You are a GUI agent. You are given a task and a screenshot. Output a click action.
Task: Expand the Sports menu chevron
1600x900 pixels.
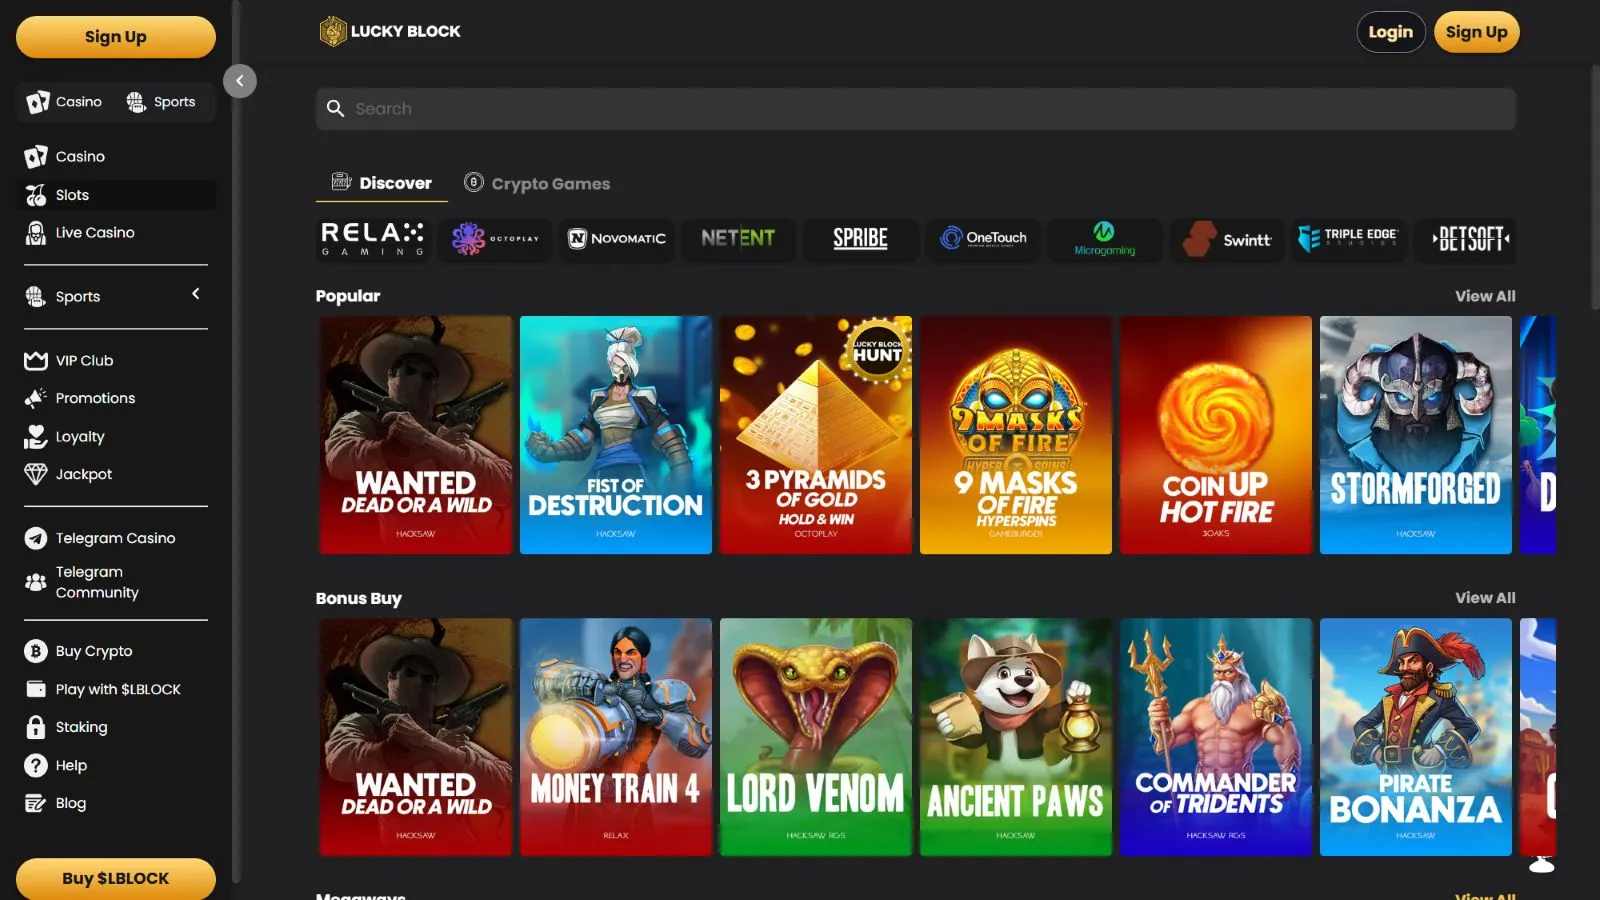click(196, 294)
